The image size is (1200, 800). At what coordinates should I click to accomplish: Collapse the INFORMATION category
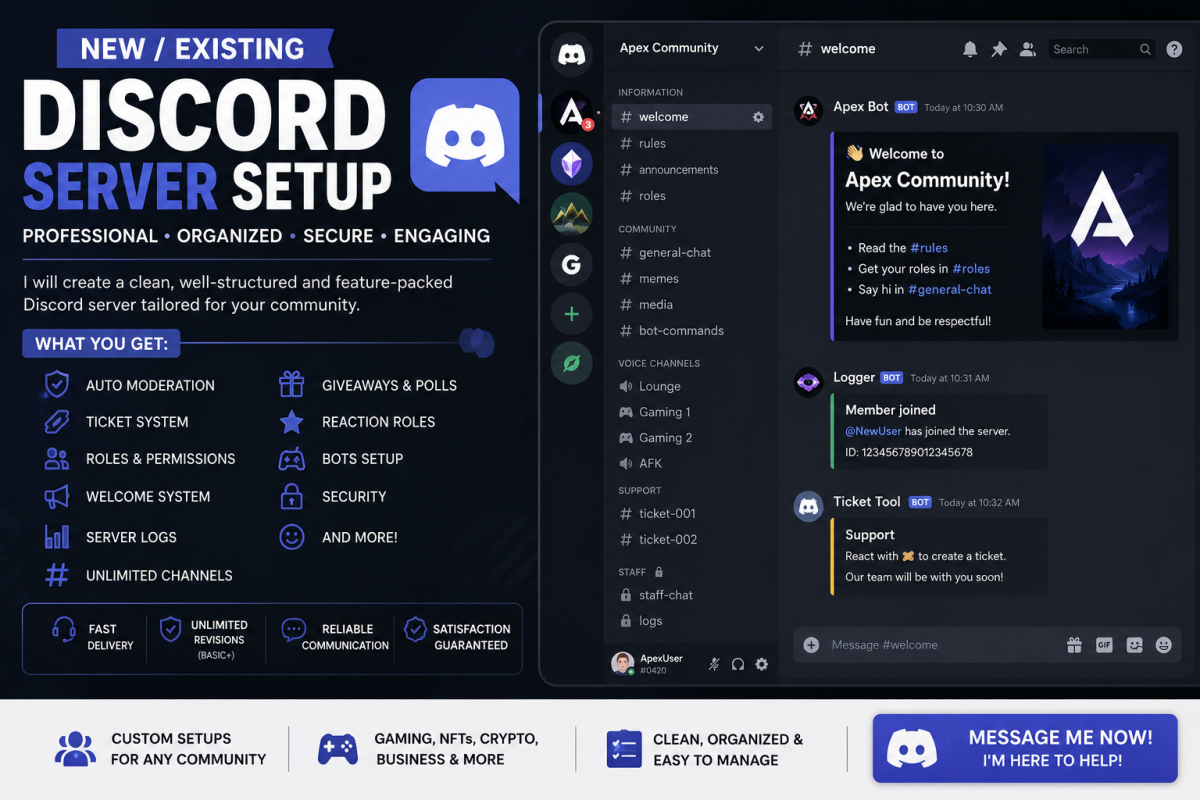pos(650,92)
